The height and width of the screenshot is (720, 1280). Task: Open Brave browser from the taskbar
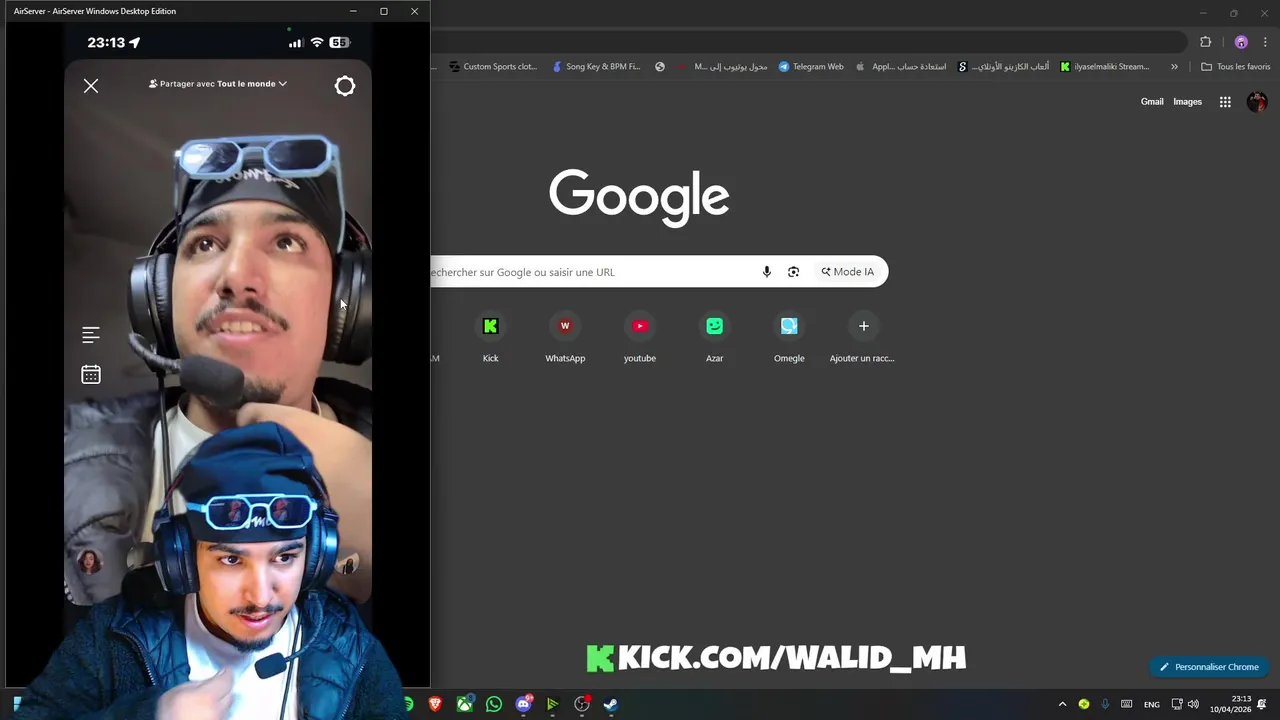pos(435,704)
